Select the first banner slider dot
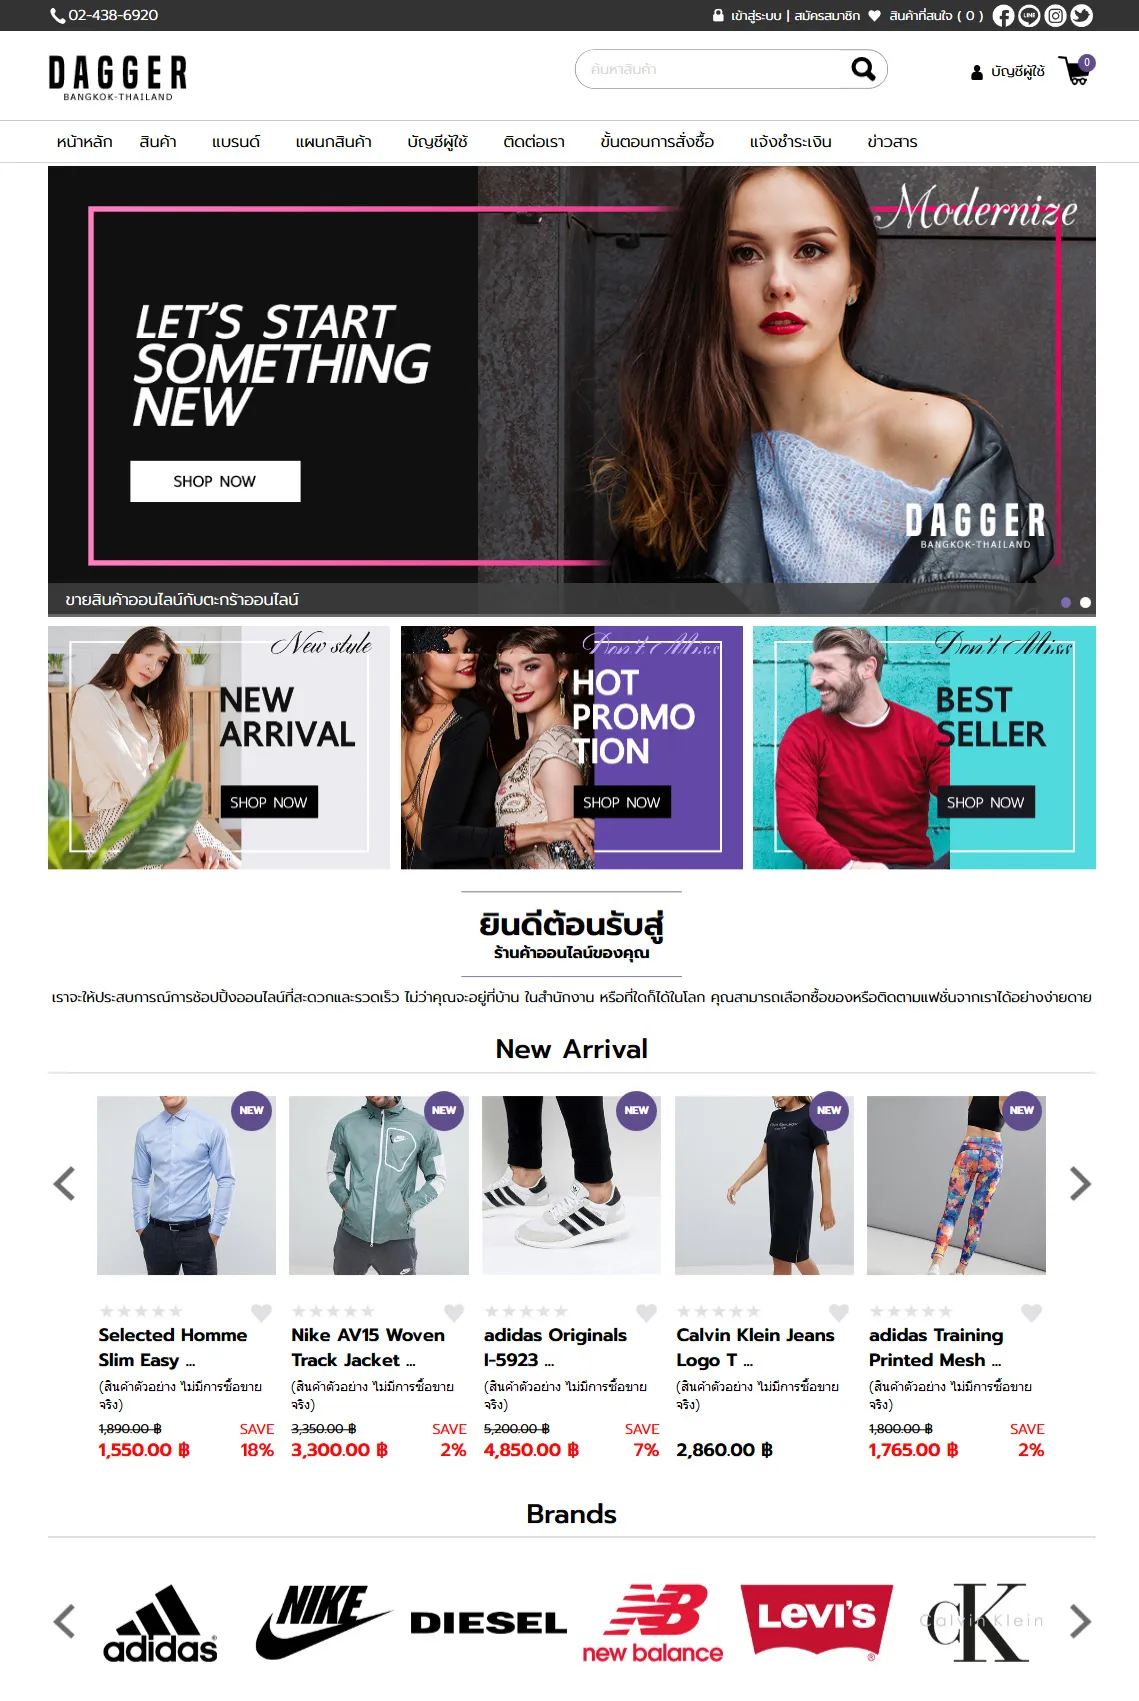The image size is (1139, 1701). (x=1066, y=602)
